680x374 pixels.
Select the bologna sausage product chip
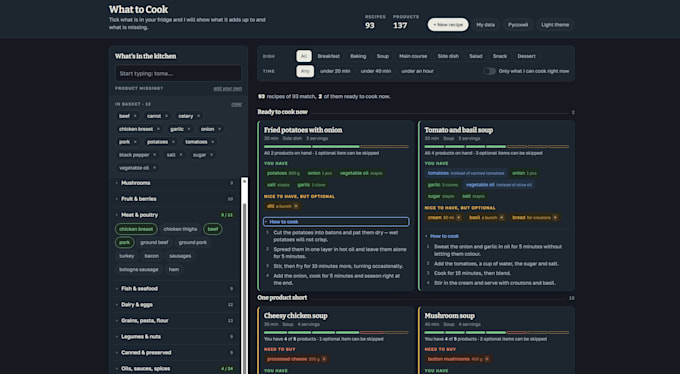[x=139, y=269]
